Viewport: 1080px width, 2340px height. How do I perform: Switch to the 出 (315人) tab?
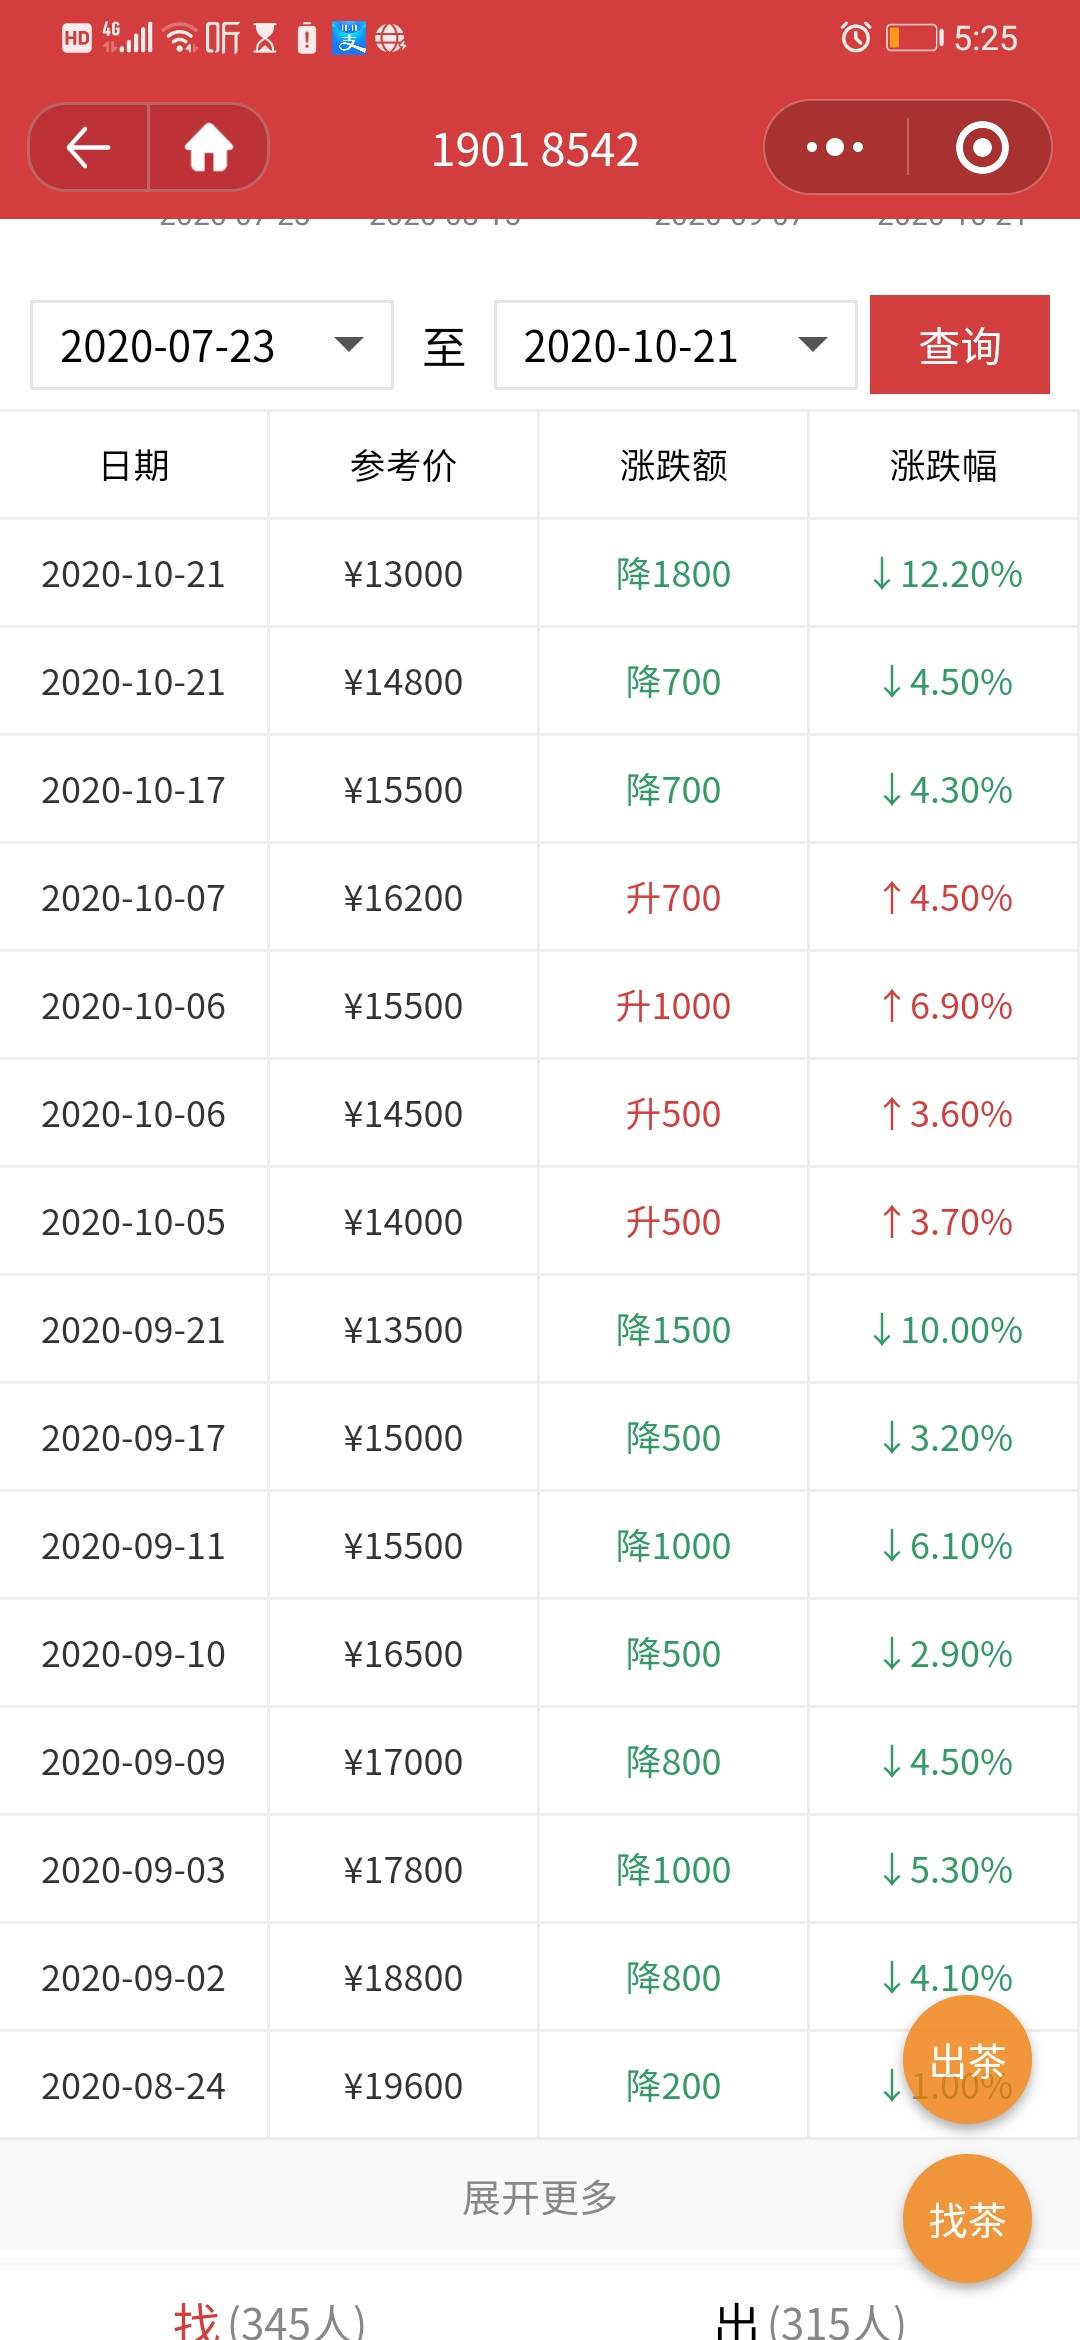(x=810, y=2320)
